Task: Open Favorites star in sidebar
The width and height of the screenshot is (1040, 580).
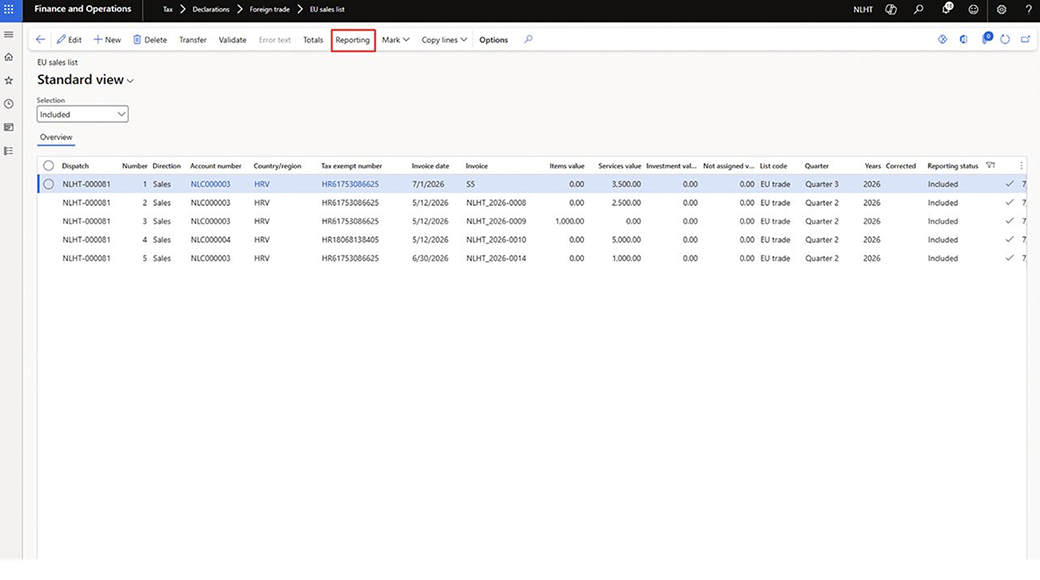Action: tap(9, 80)
